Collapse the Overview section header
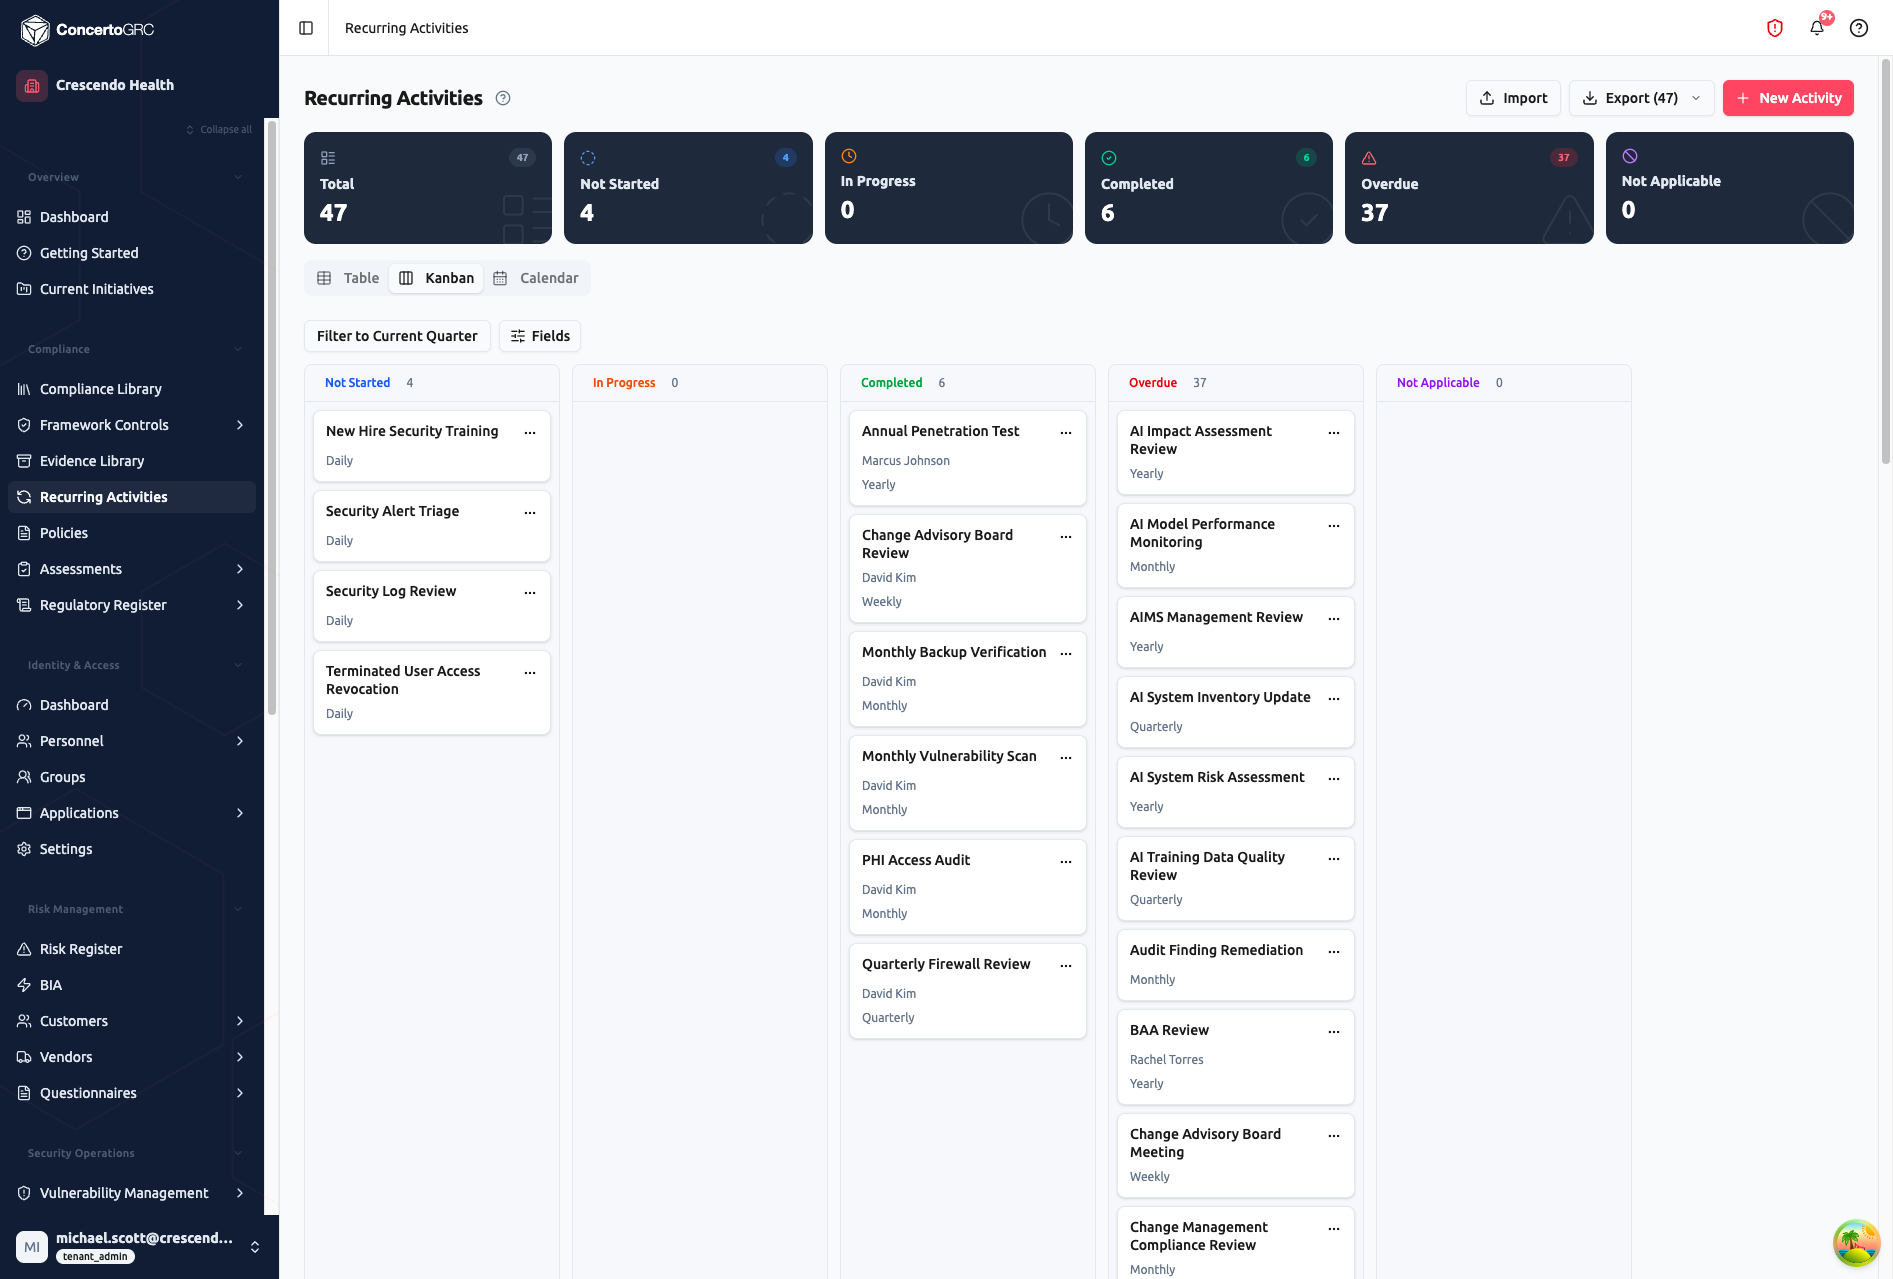Viewport: 1893px width, 1279px height. tap(135, 177)
